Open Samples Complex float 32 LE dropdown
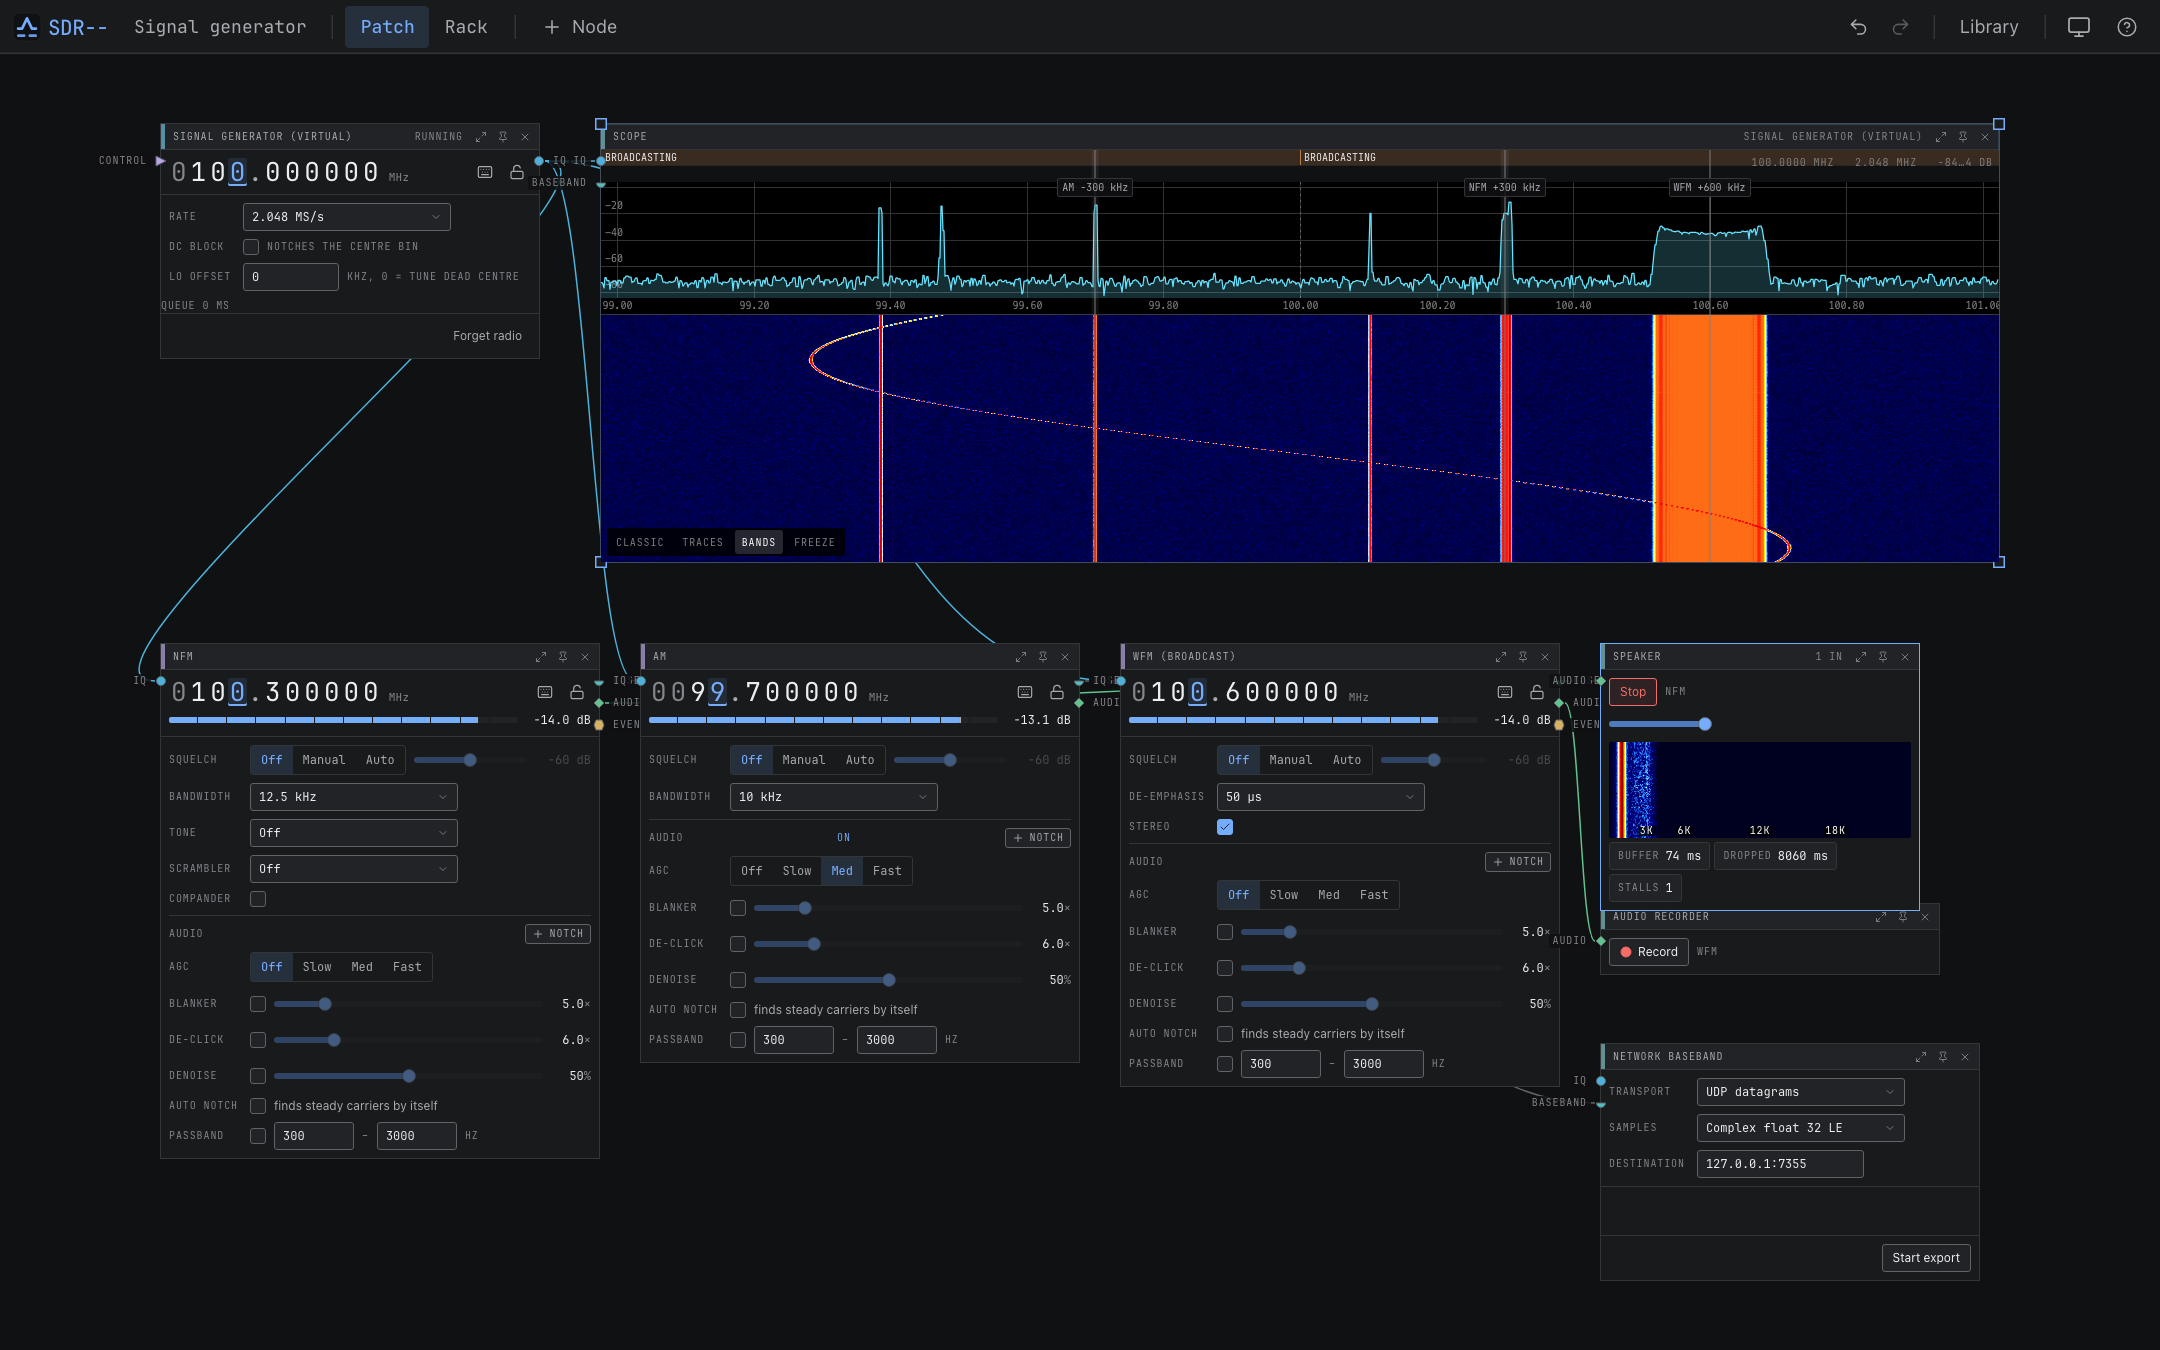2160x1350 pixels. click(x=1801, y=1128)
